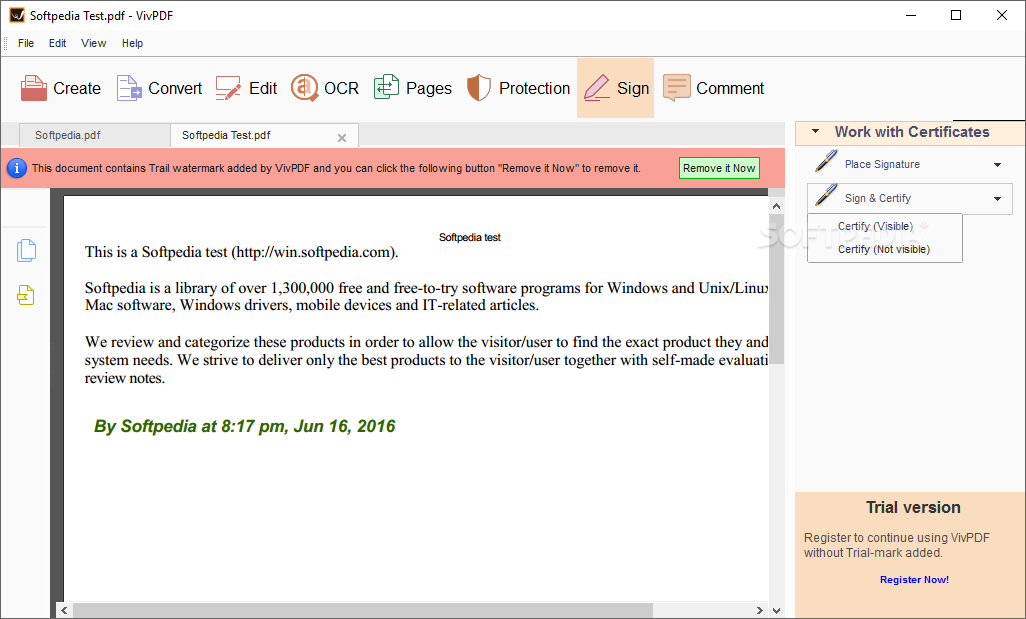Open the Help menu
This screenshot has height=619, width=1026.
tap(132, 43)
